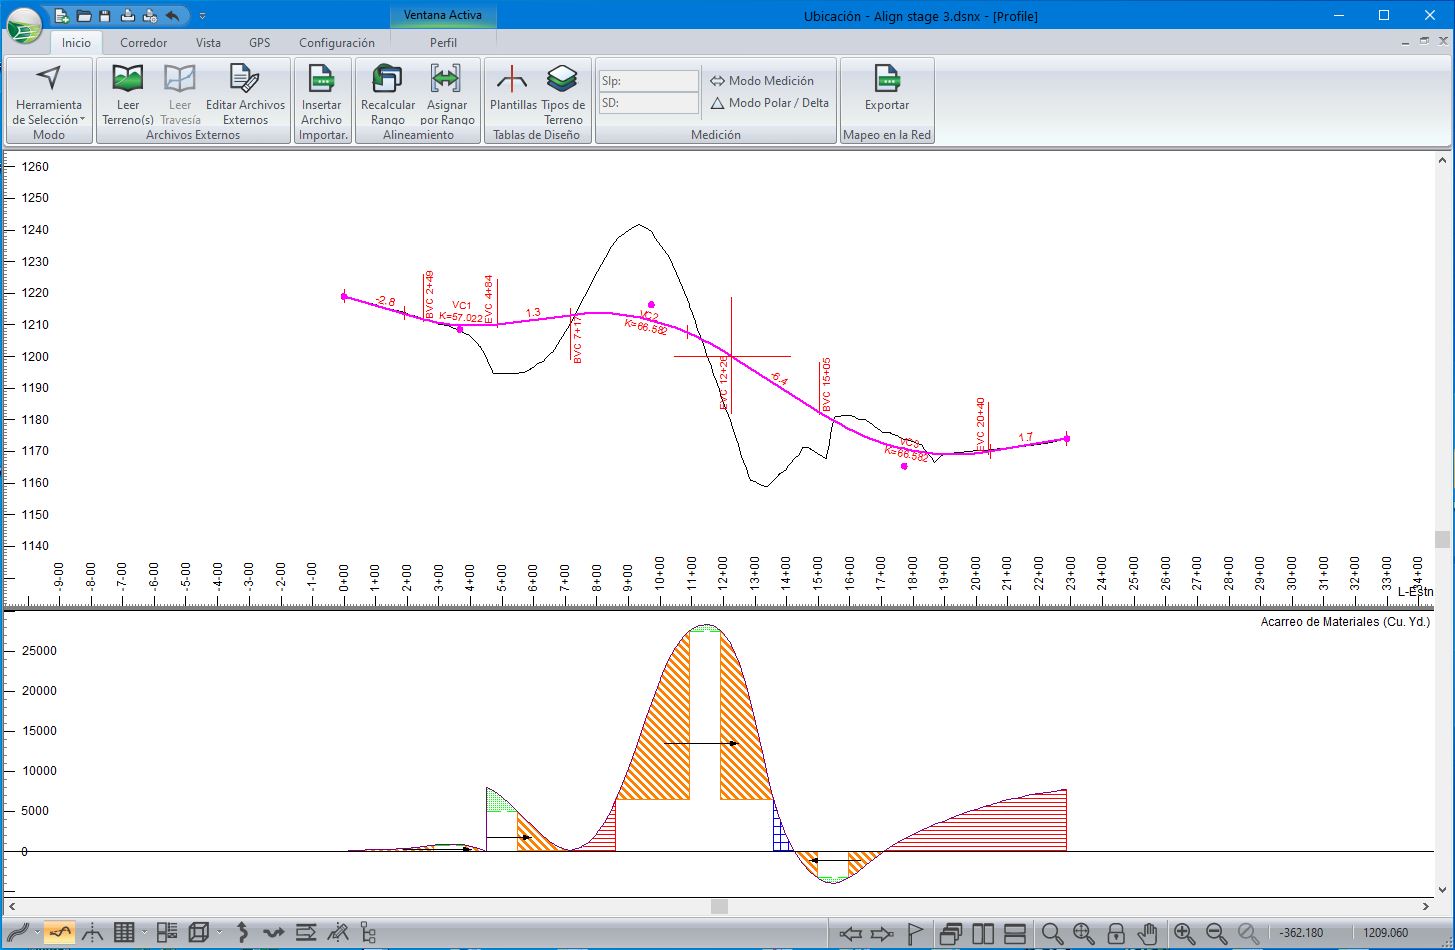Click Insertar Archivo icon

click(321, 80)
